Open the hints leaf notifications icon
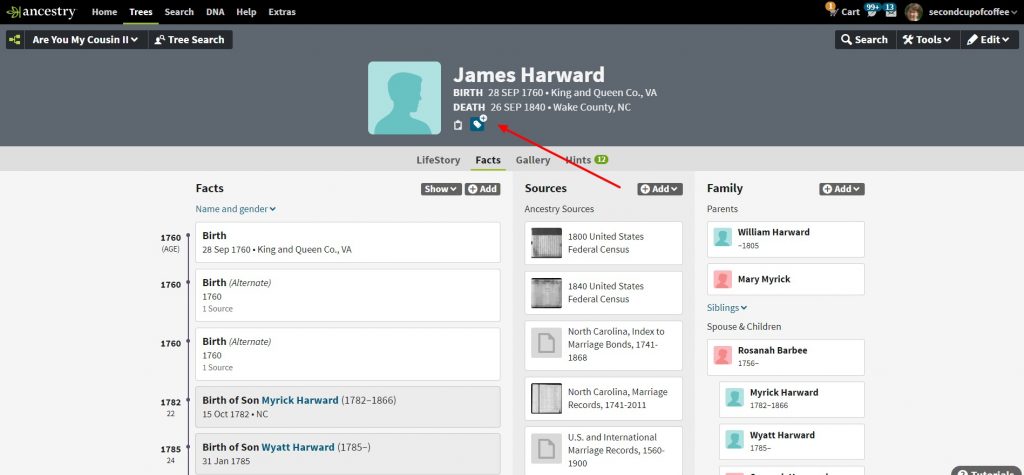The image size is (1024, 475). [871, 10]
